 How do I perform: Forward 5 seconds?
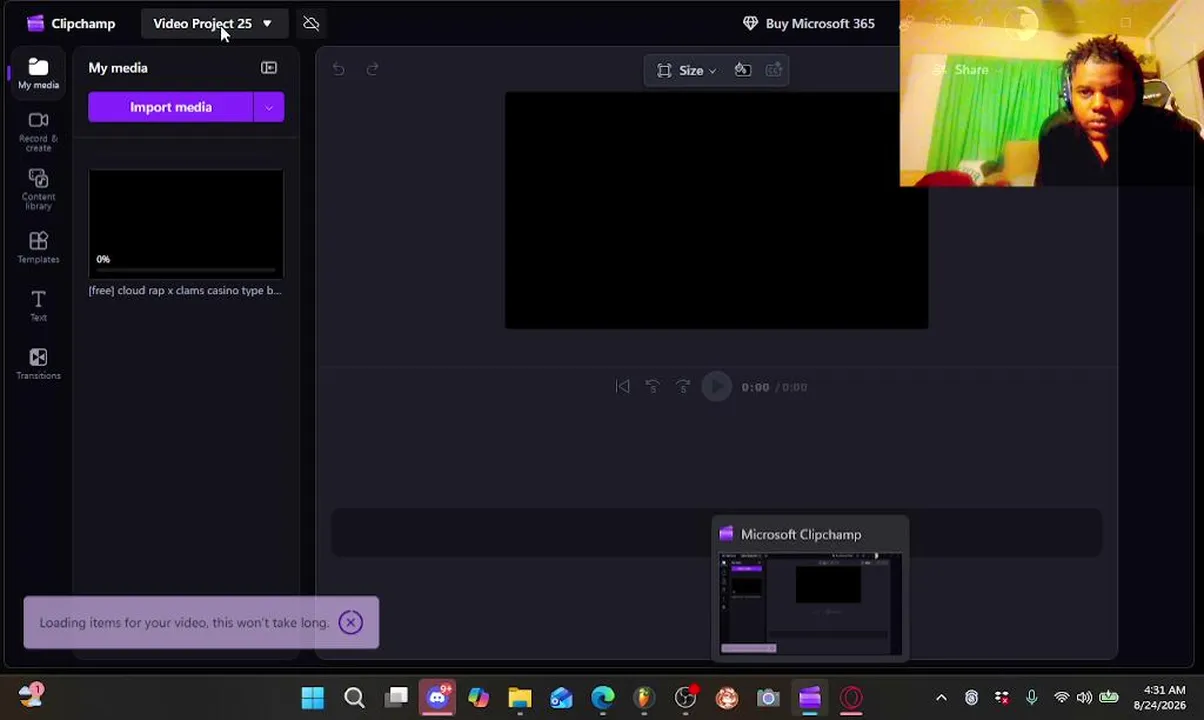(683, 387)
